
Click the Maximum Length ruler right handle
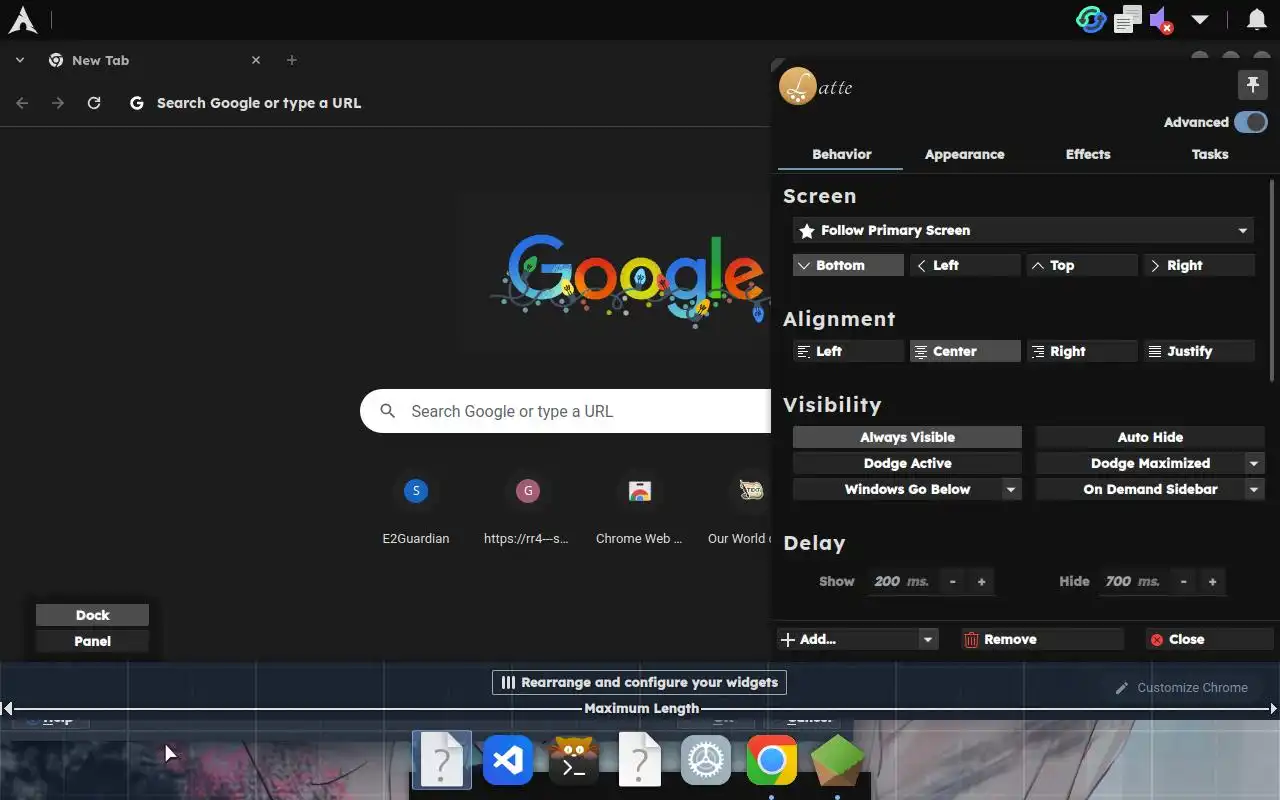coord(1273,708)
